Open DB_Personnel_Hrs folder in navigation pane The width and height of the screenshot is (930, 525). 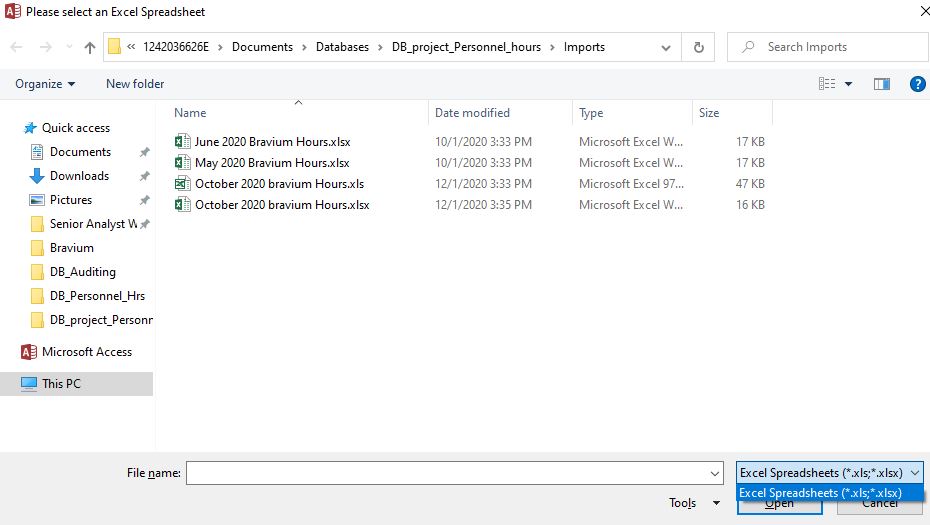pos(97,295)
